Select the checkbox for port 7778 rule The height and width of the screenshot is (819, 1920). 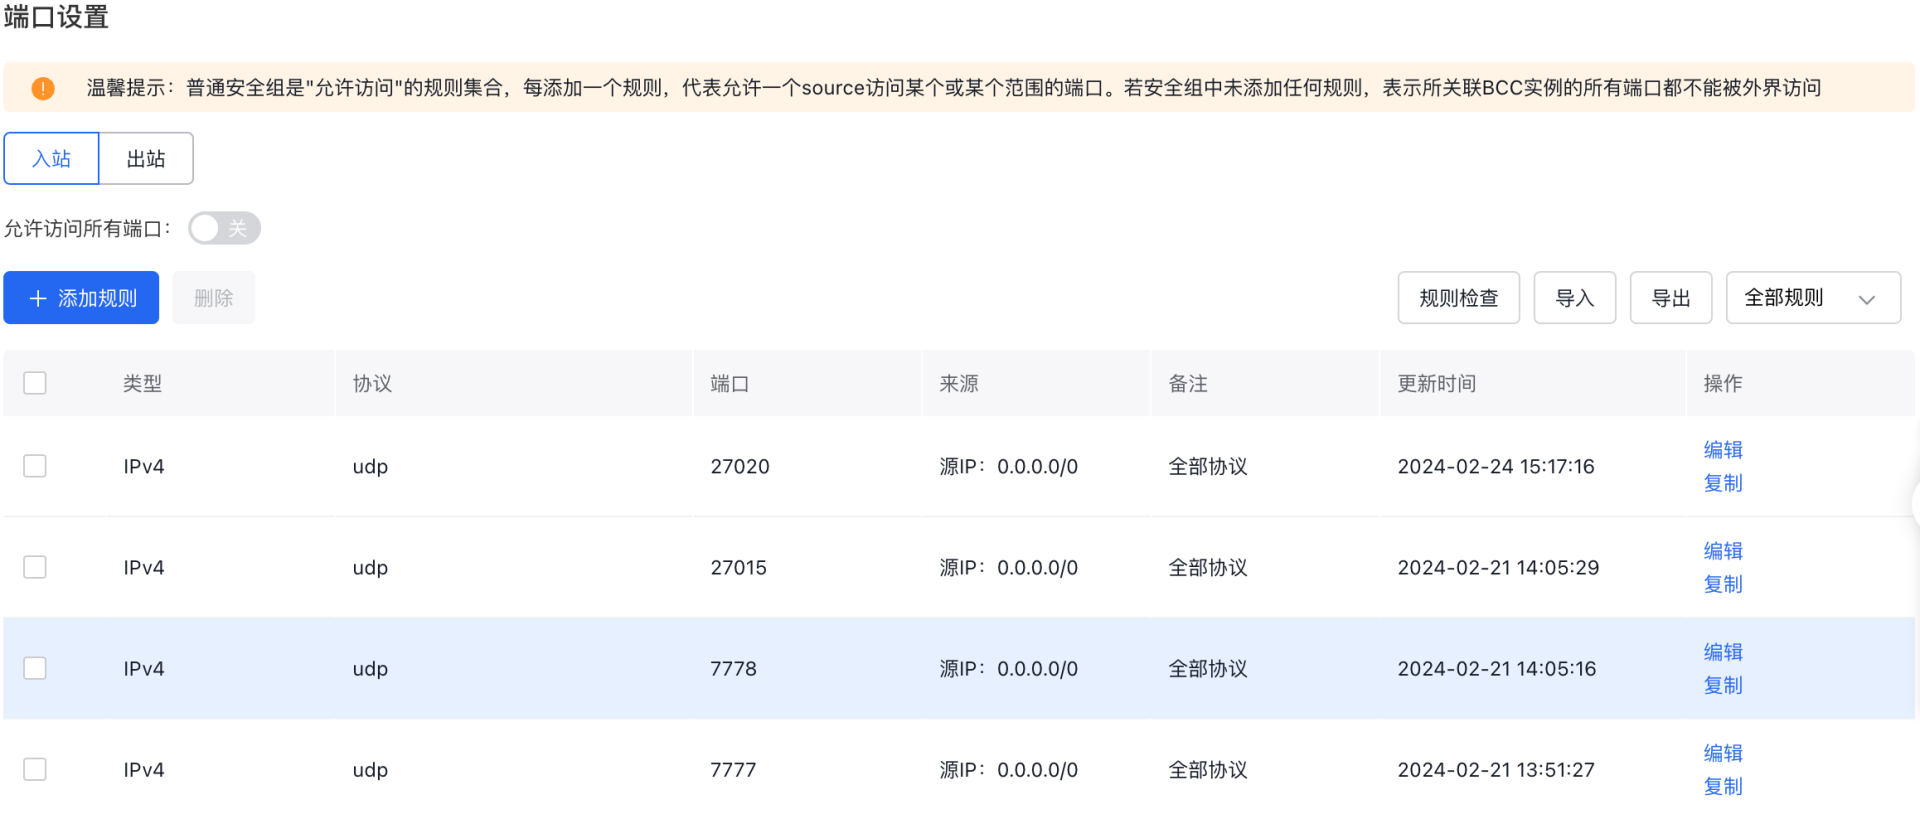pos(35,668)
